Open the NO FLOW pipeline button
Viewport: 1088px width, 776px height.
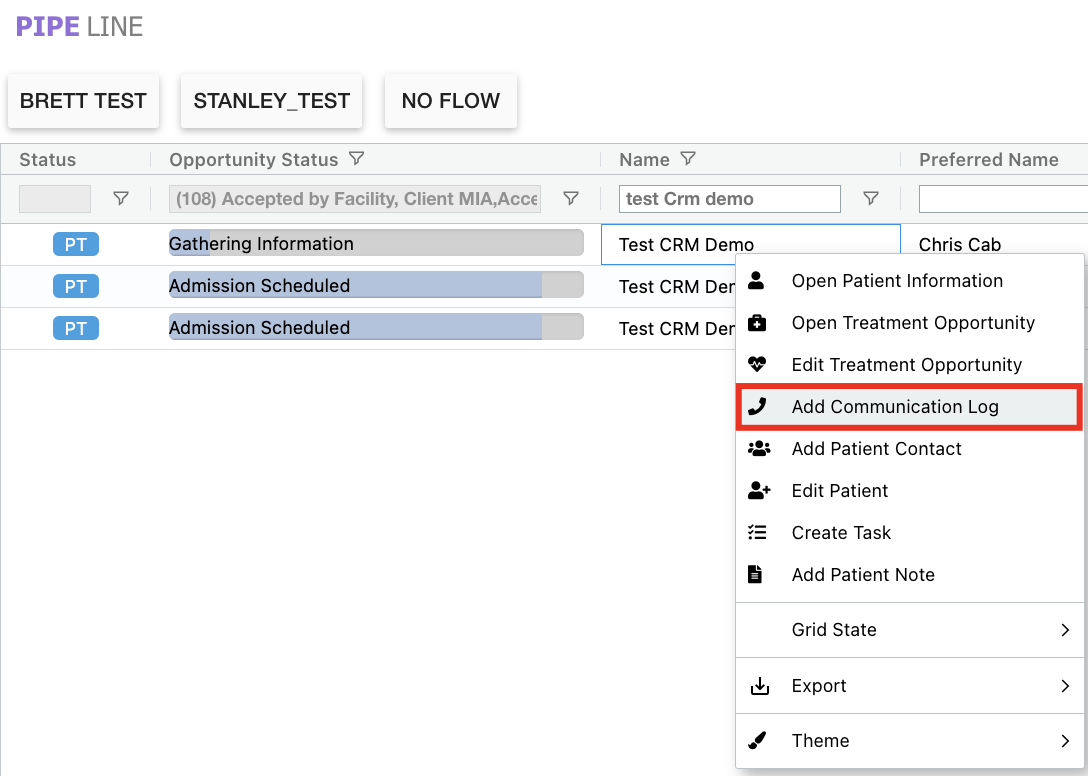(x=450, y=101)
